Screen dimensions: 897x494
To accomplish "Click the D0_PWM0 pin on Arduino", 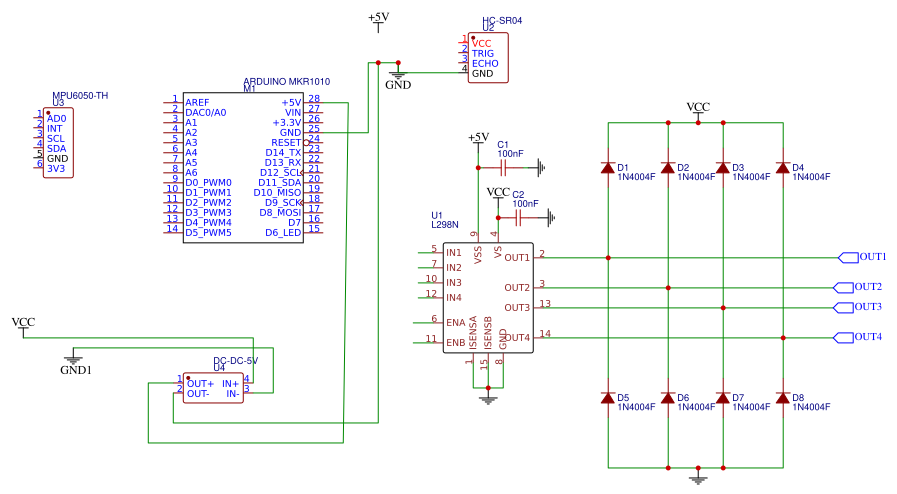I will coord(208,182).
